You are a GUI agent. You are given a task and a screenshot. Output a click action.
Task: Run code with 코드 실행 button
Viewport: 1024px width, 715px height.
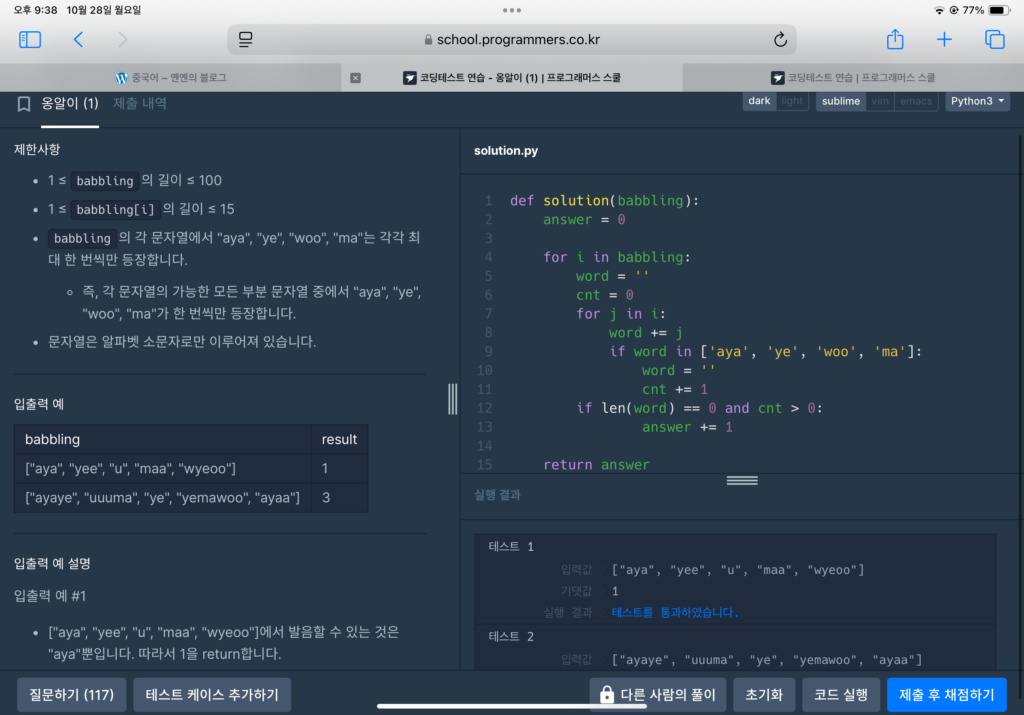coord(840,694)
